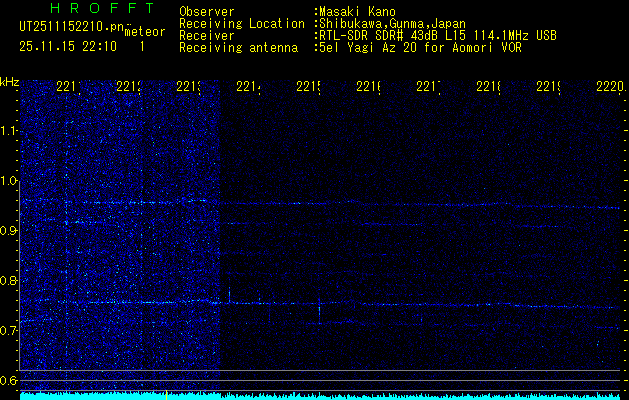The height and width of the screenshot is (400, 629).
Task: Click the 2220 time axis label
Action: (610, 86)
